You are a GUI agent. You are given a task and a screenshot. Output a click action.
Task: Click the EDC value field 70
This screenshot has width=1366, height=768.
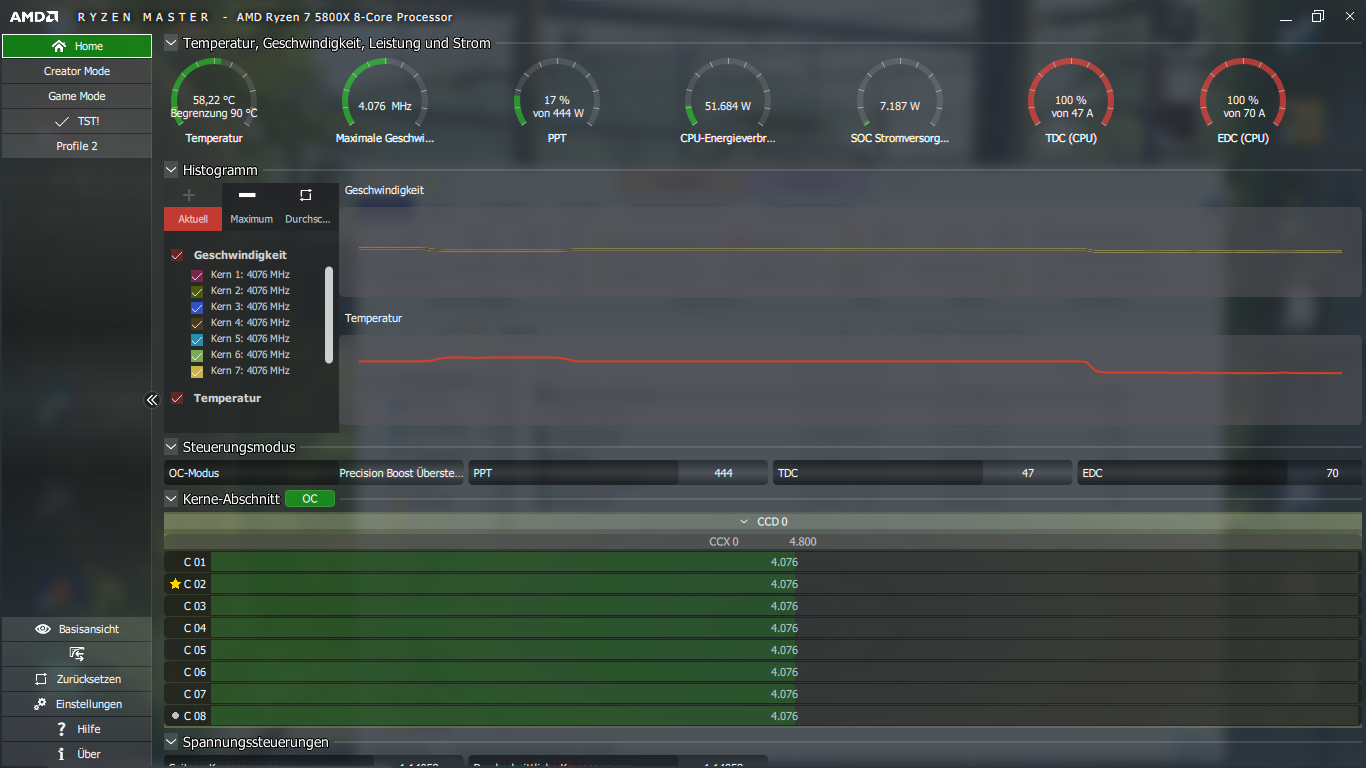tap(1331, 473)
